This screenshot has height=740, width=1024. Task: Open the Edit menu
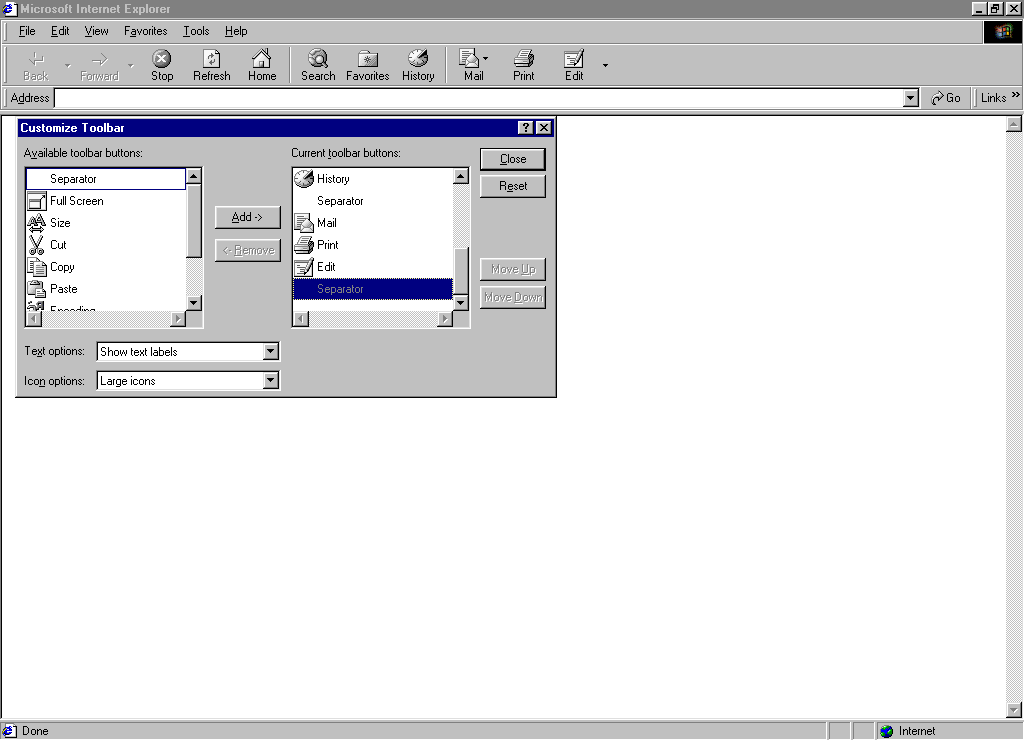tap(60, 31)
